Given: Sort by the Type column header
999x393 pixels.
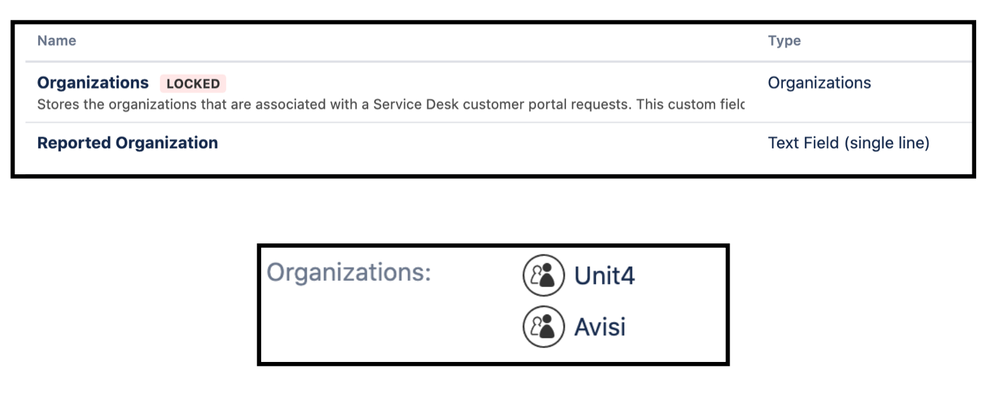Looking at the screenshot, I should [x=784, y=41].
